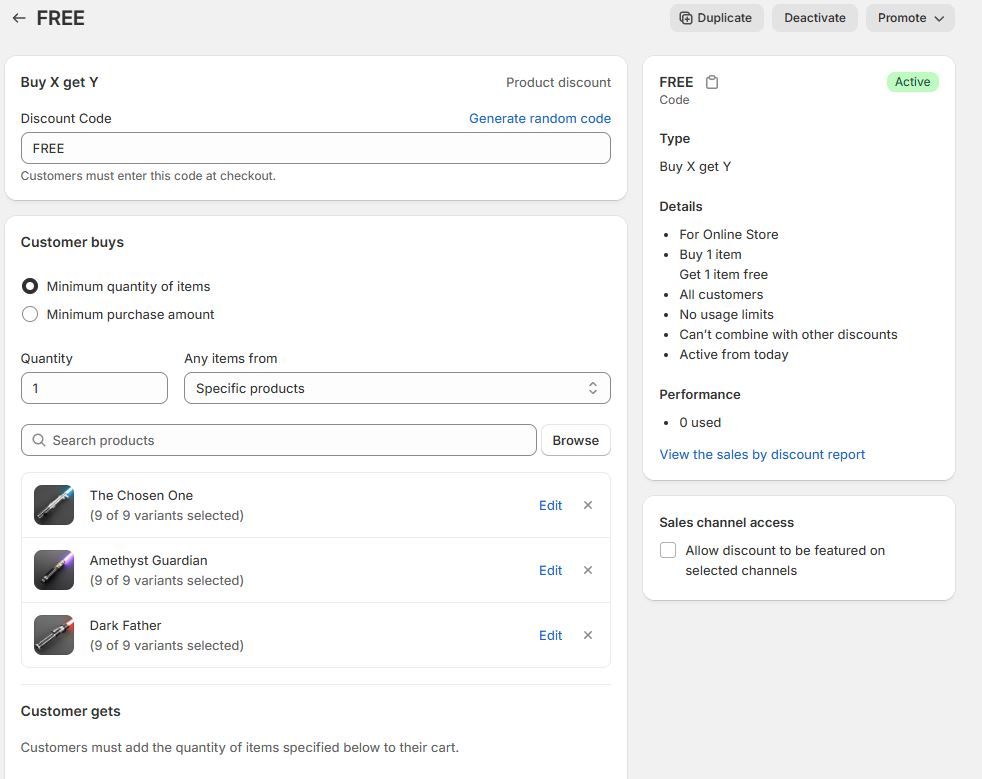Select Minimum purchase amount option
The height and width of the screenshot is (779, 982).
[30, 314]
